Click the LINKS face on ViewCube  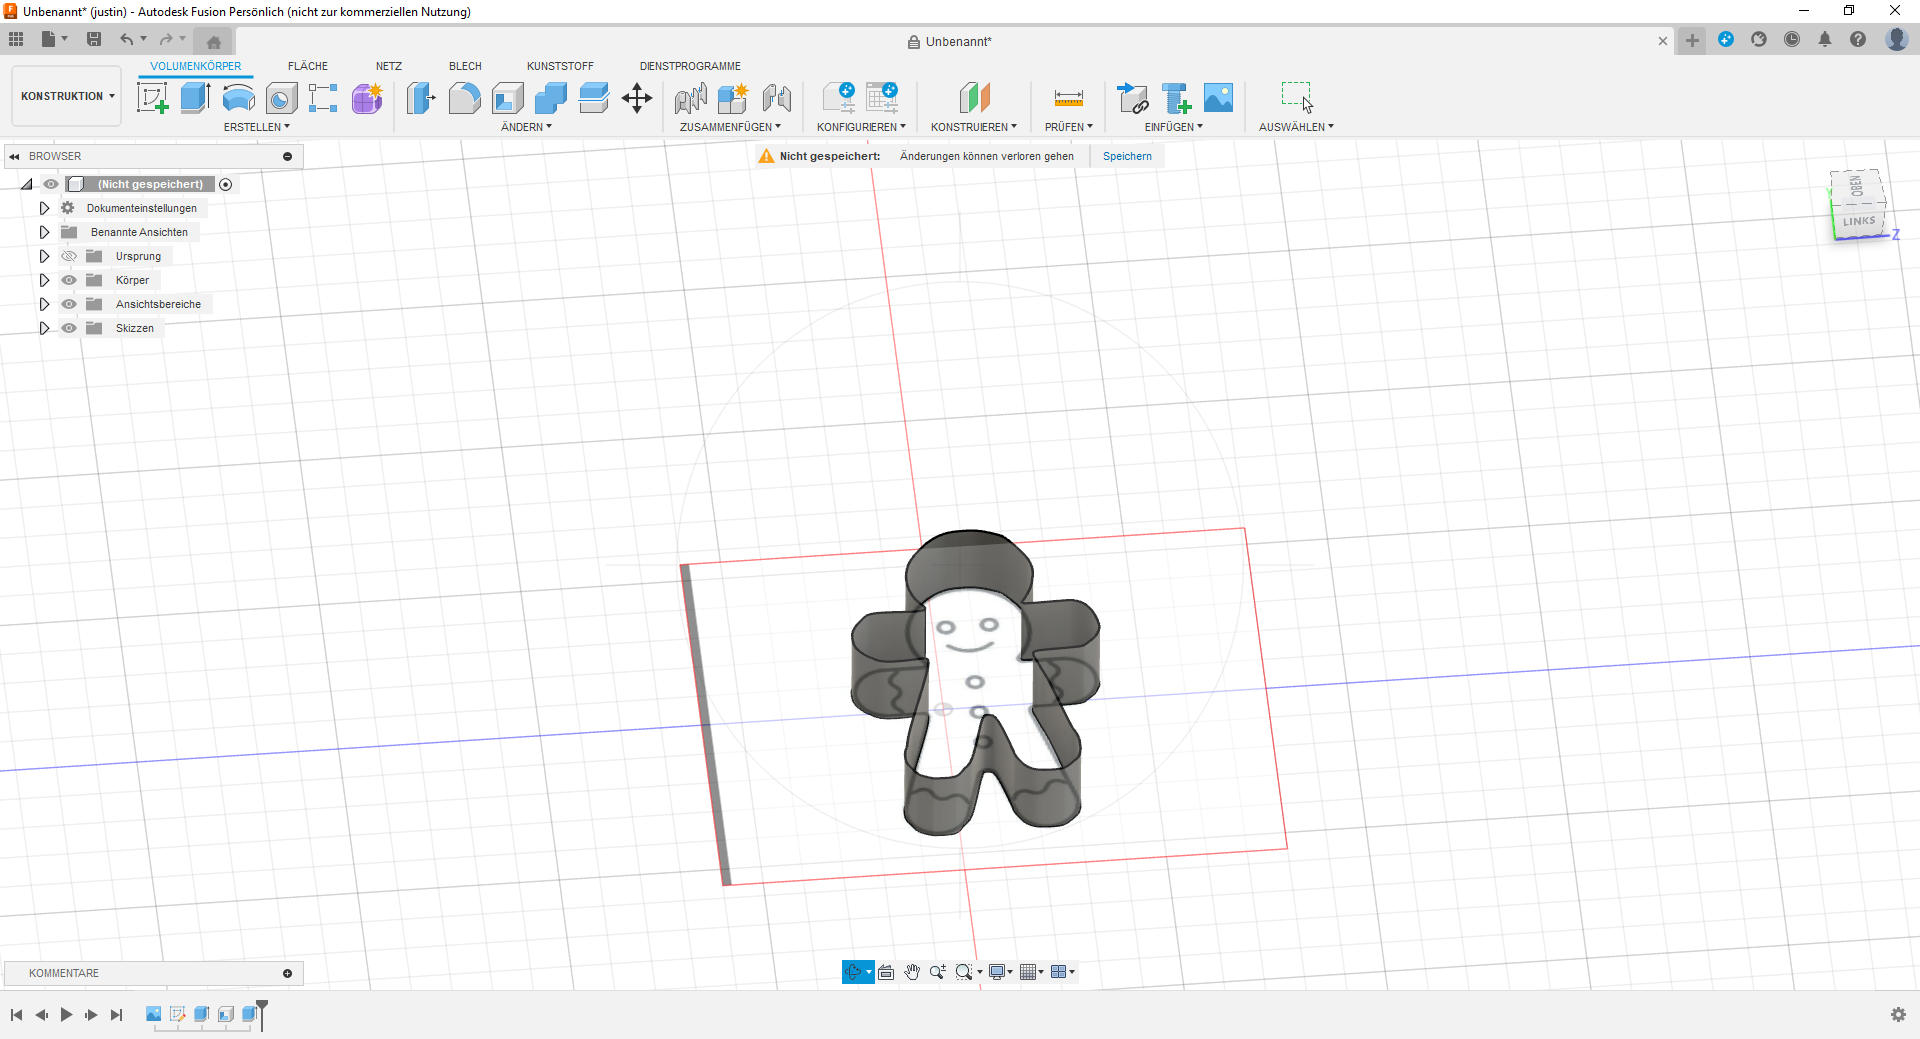[x=1859, y=221]
